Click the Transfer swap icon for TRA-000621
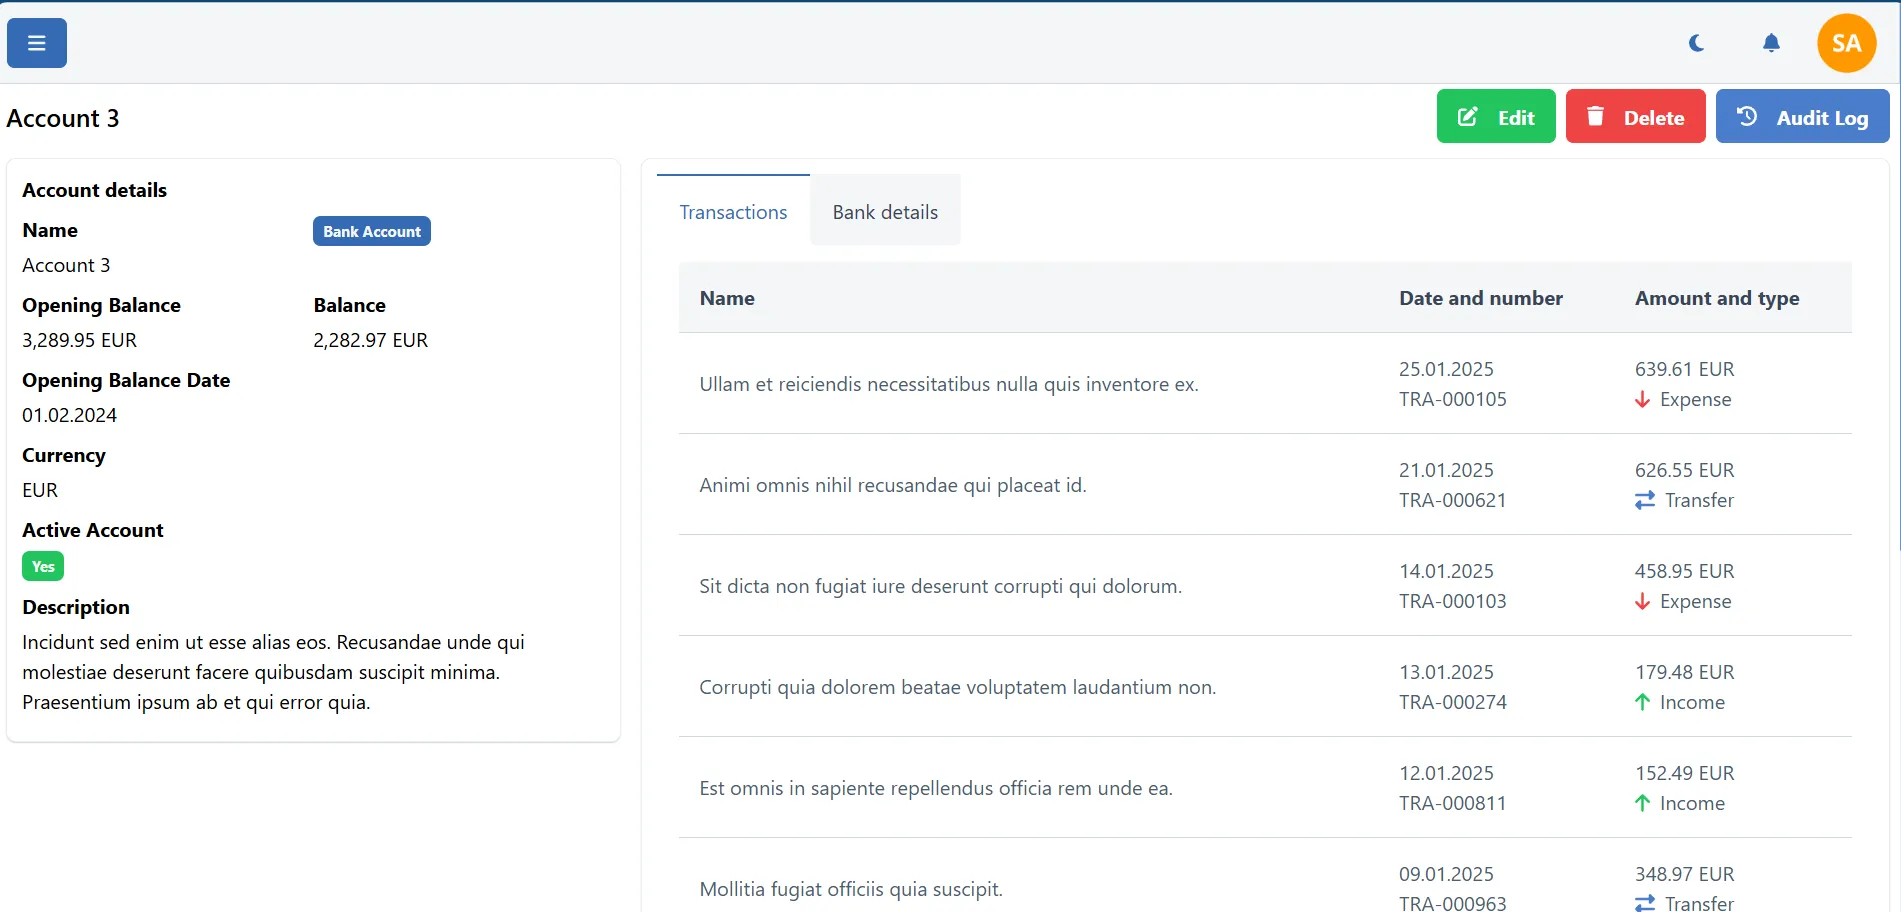This screenshot has width=1901, height=912. (x=1643, y=500)
